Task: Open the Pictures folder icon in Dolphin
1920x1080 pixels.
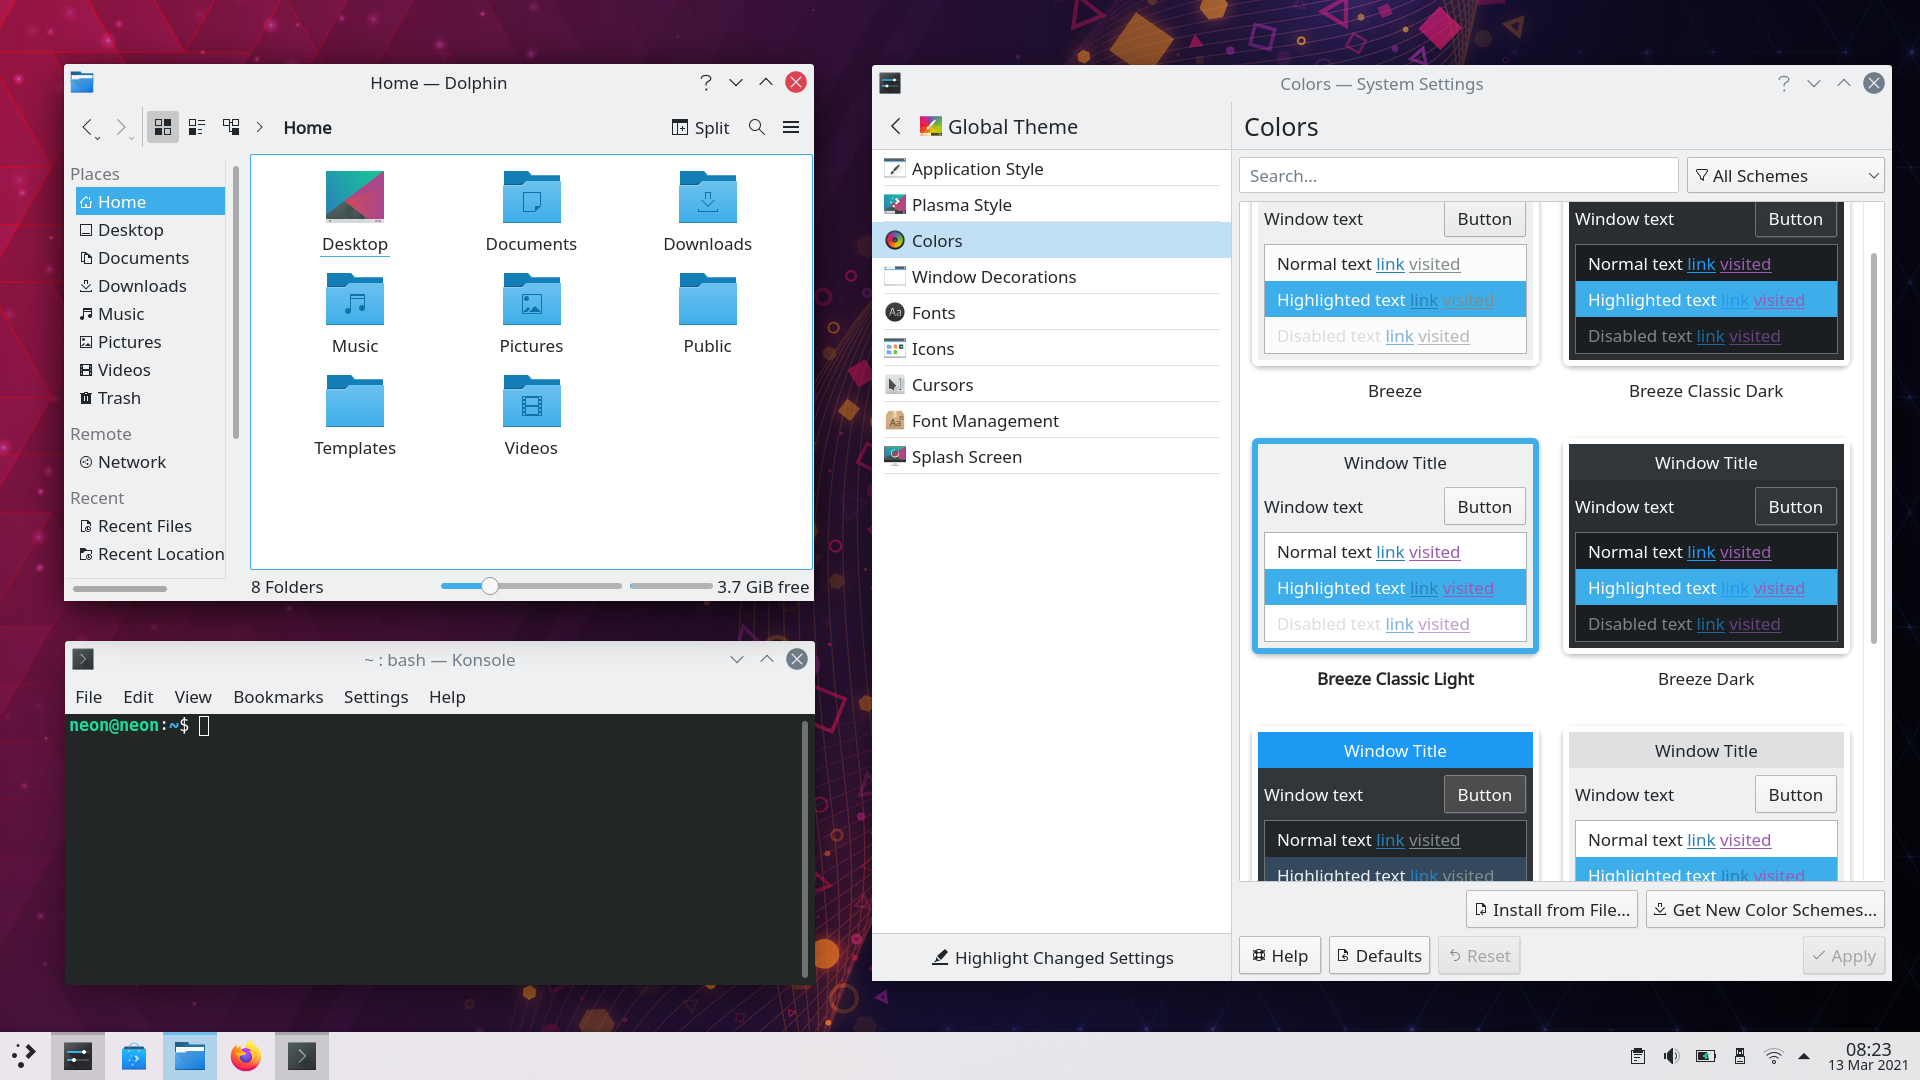Action: [531, 298]
